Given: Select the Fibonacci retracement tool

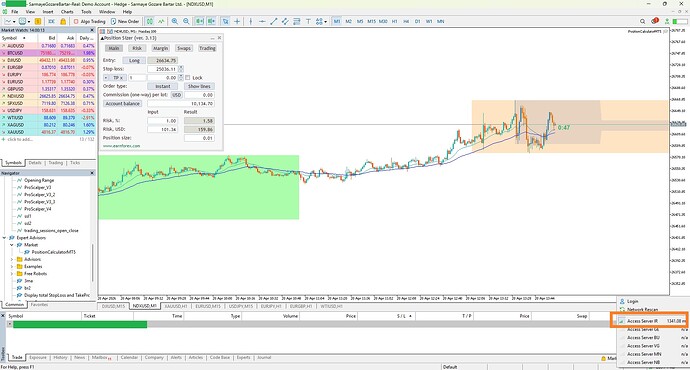Looking at the screenshot, I should 297,21.
